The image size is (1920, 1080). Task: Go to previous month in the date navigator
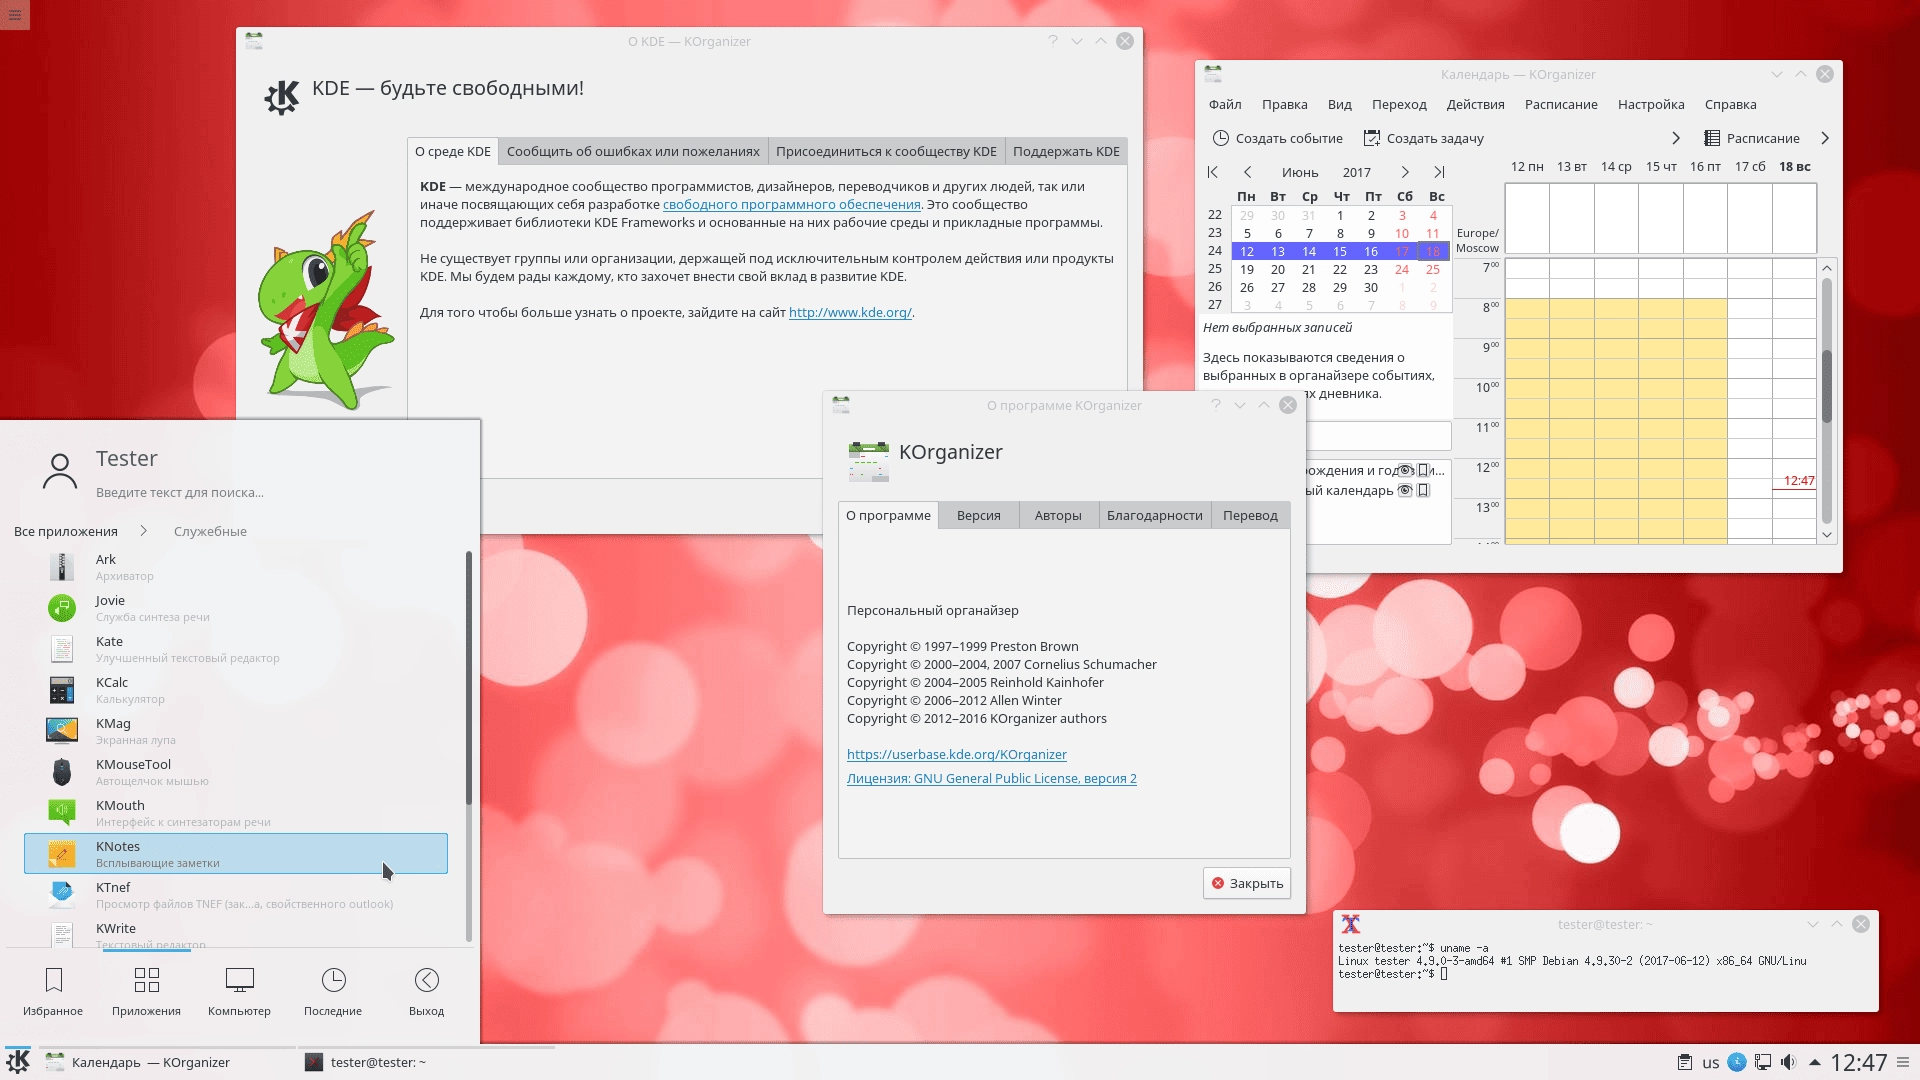point(1247,172)
